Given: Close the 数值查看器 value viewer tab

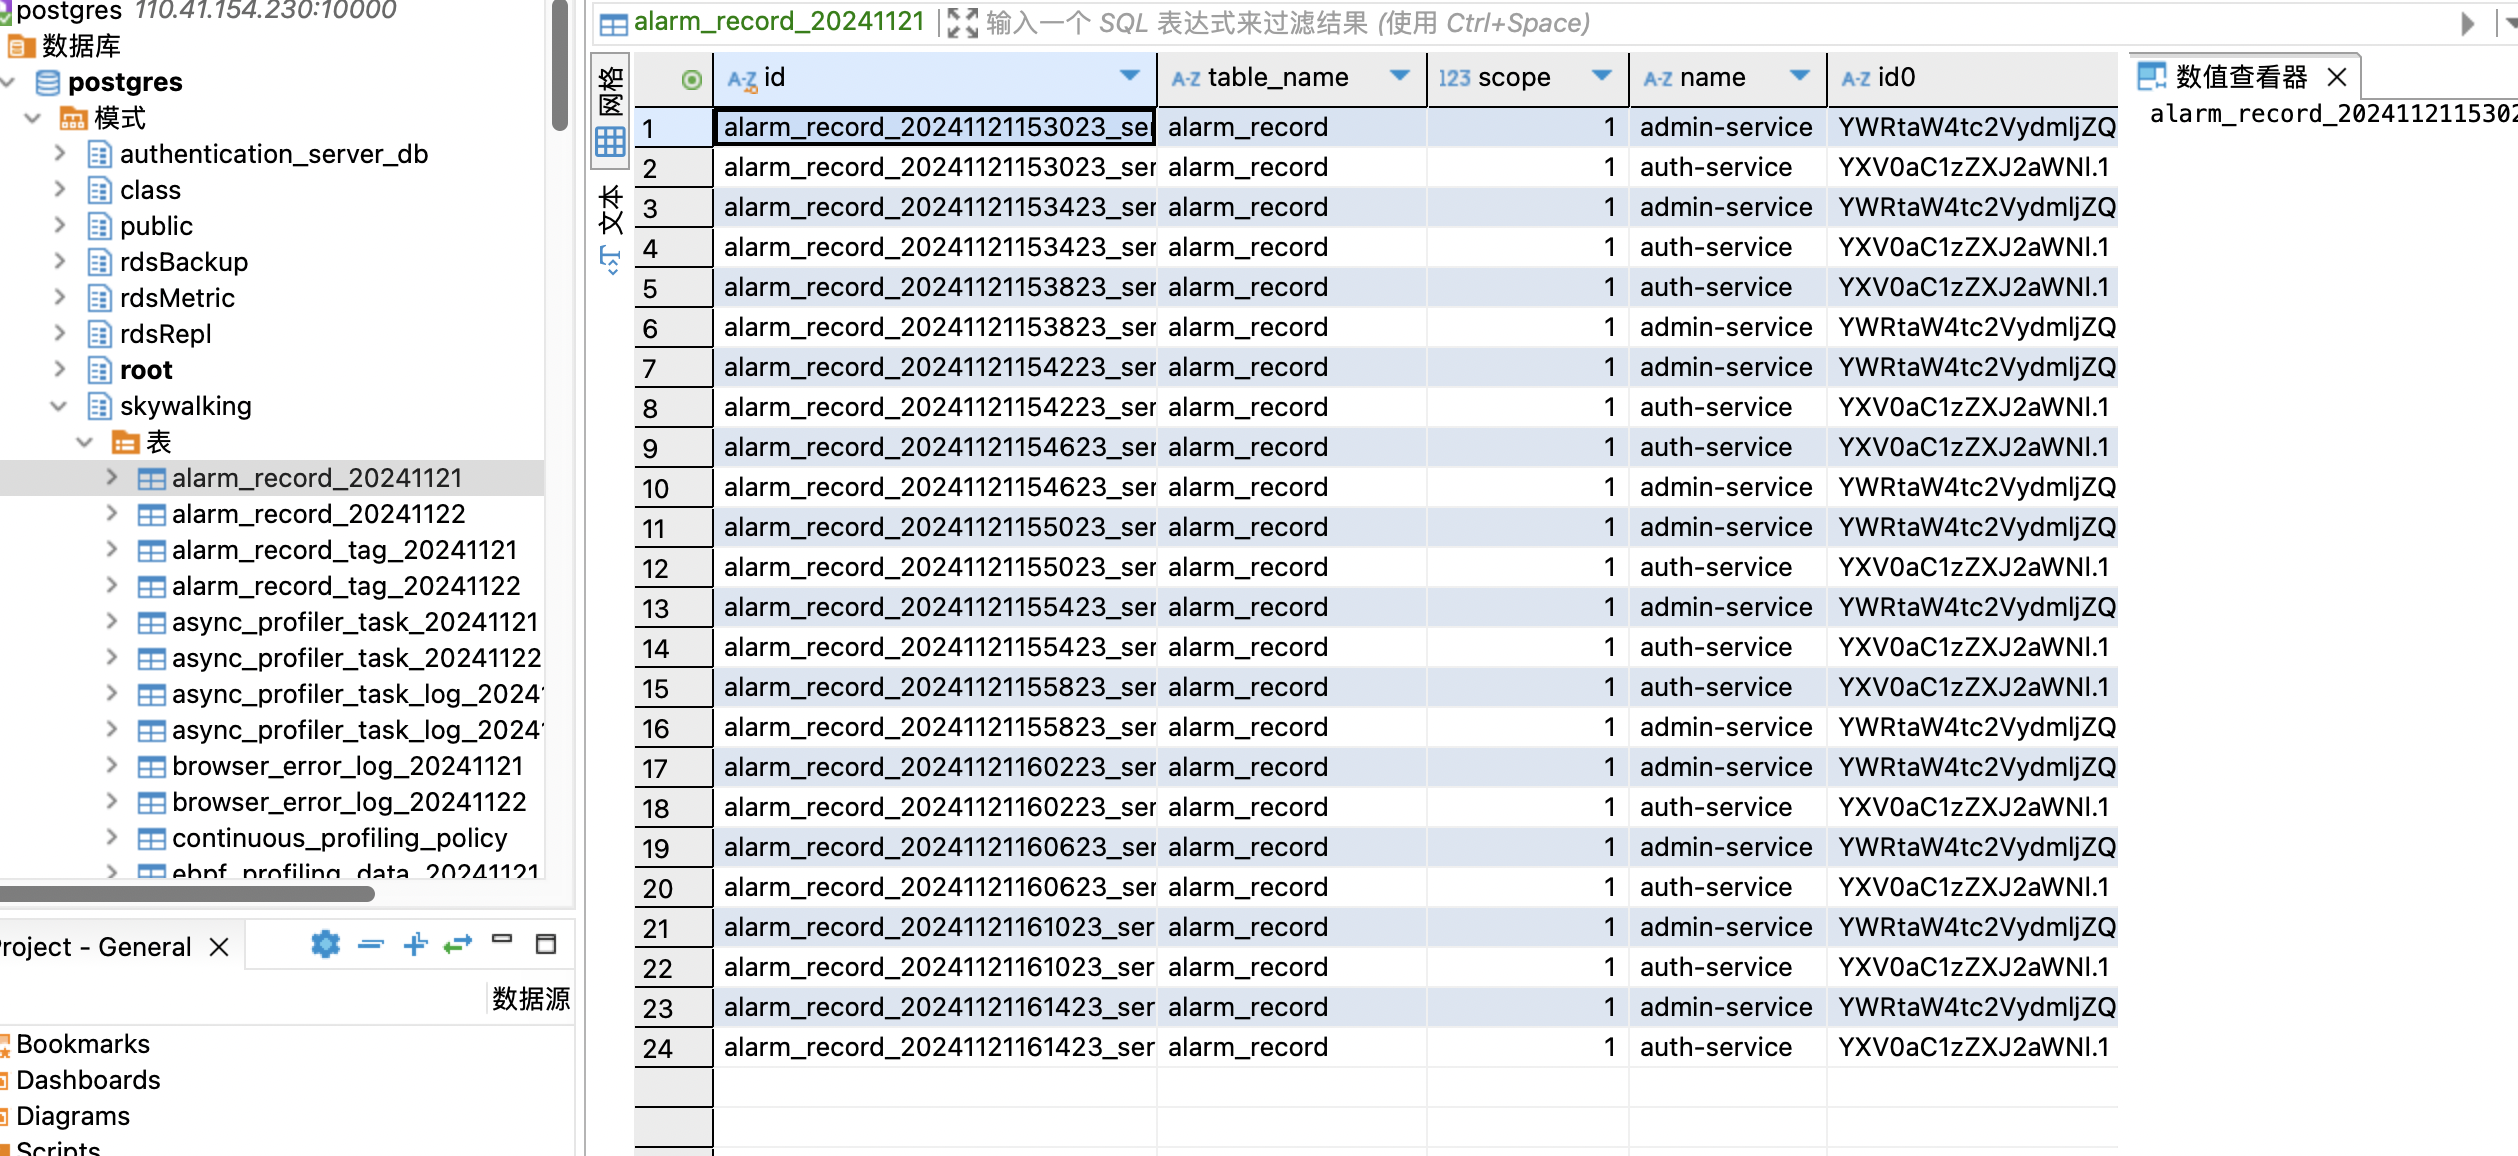Looking at the screenshot, I should 2337,77.
